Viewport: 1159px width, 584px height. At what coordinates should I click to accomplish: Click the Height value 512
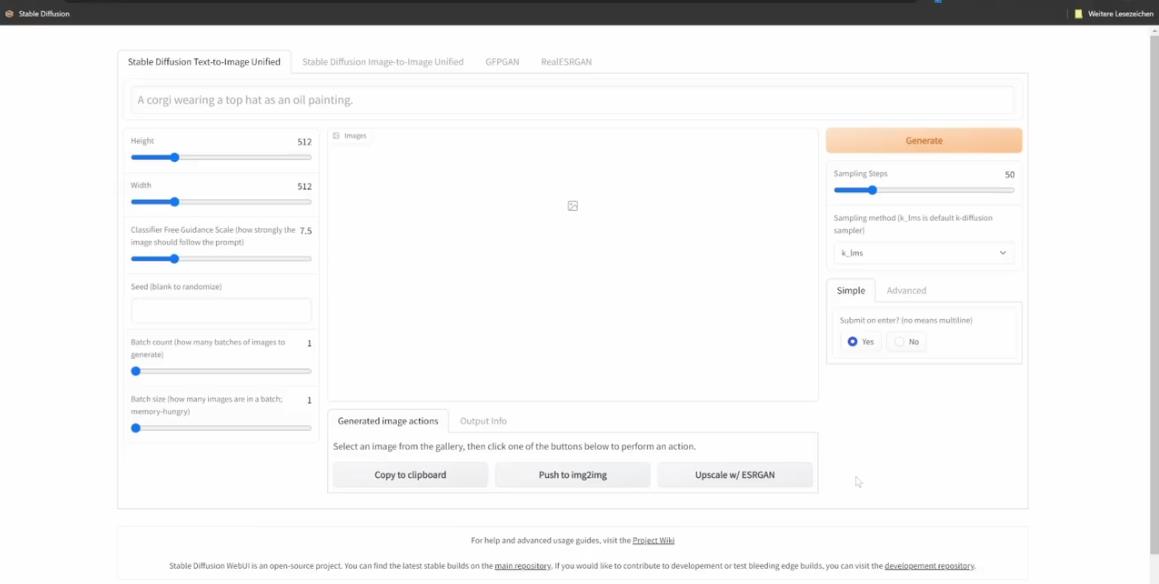[305, 142]
